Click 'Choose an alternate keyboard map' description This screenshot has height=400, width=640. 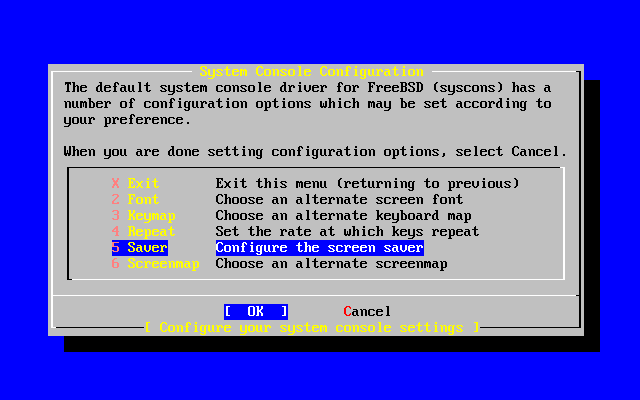(x=343, y=216)
